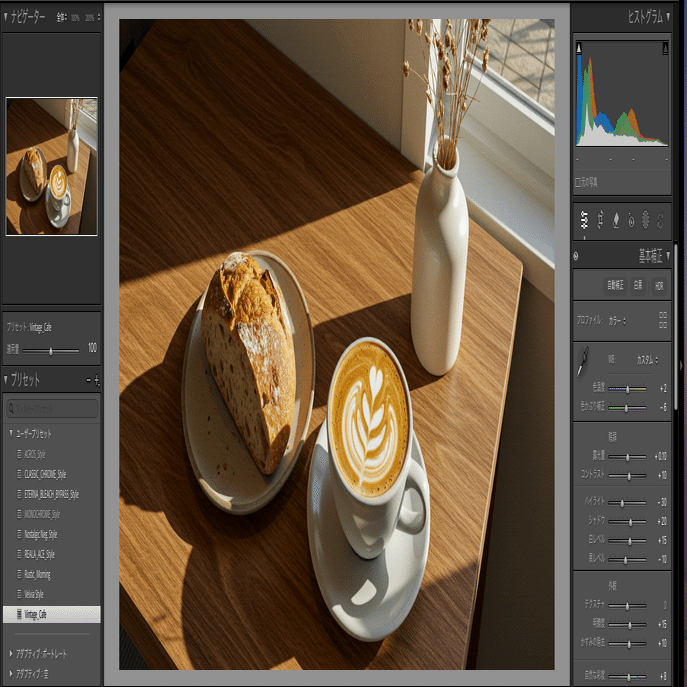
Task: Collapse the right panel side arrow
Action: tap(681, 365)
